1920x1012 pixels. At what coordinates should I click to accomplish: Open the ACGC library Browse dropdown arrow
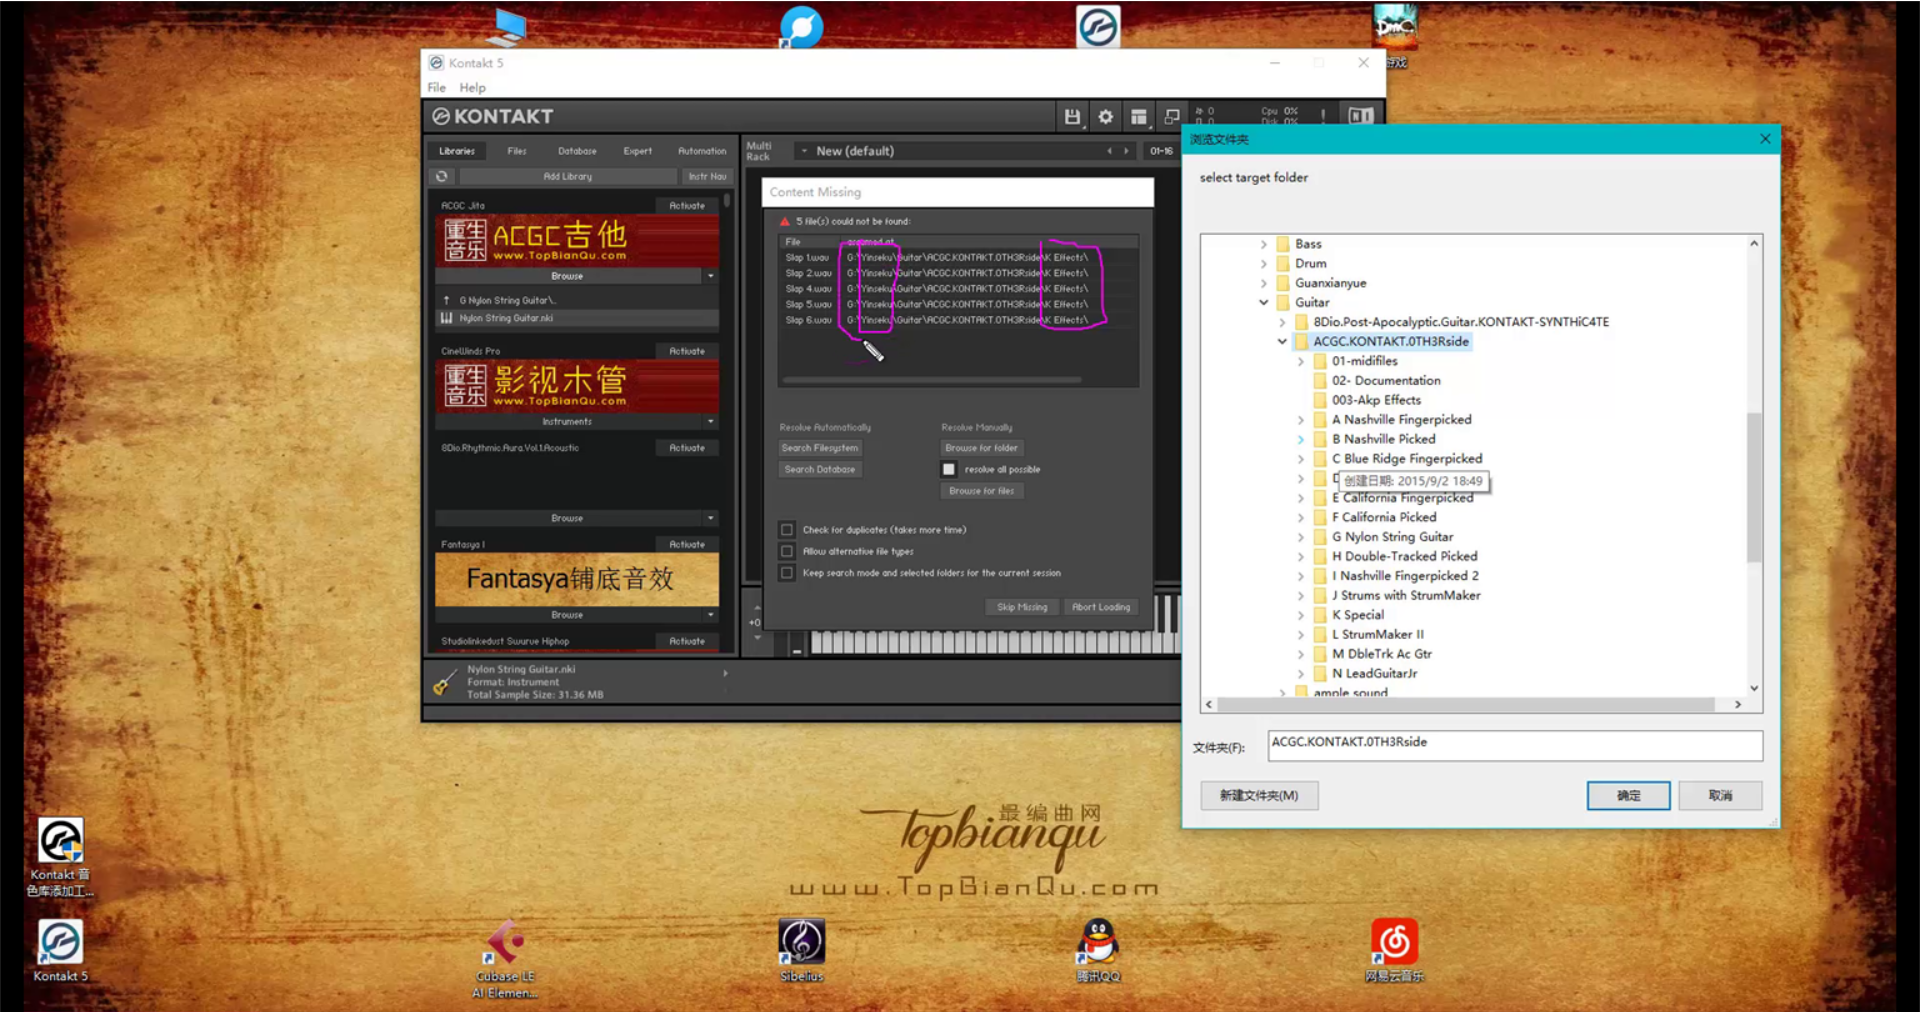click(x=711, y=276)
